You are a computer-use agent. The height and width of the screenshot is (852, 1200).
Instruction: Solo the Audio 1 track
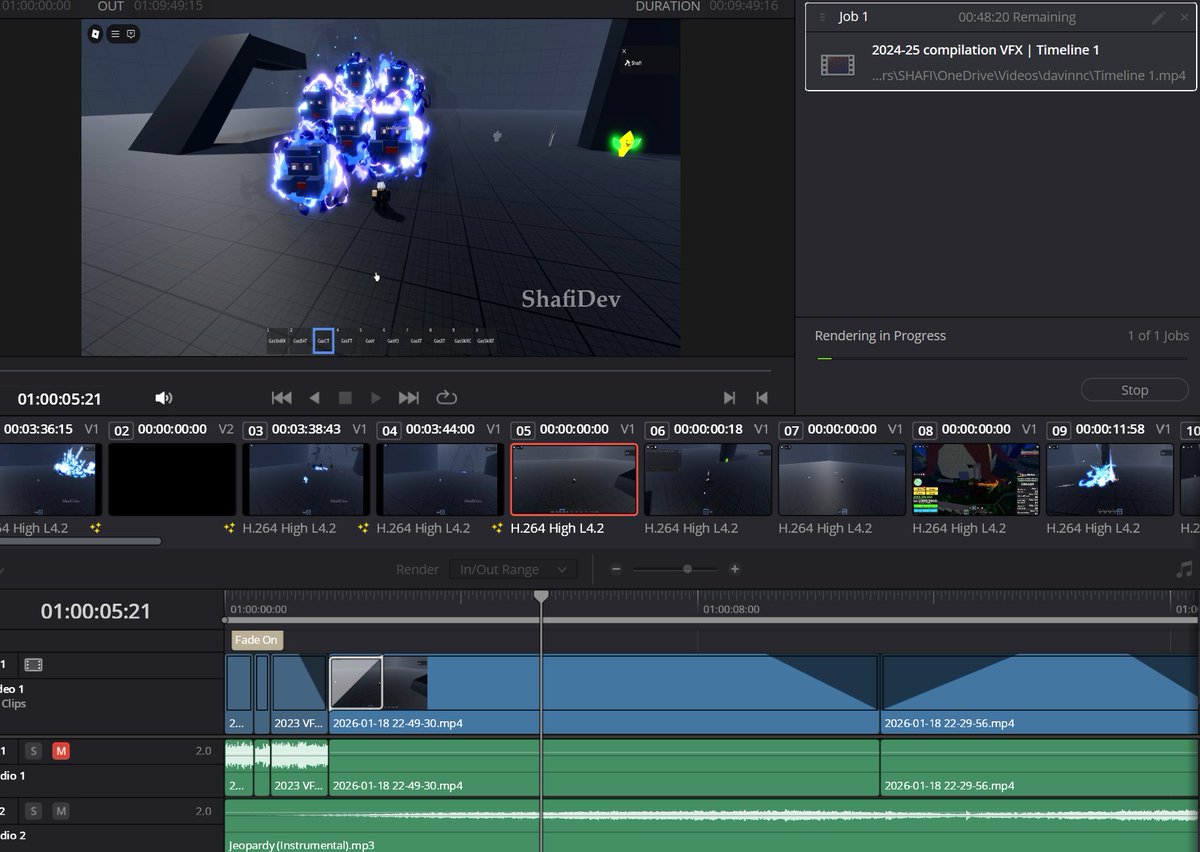click(33, 751)
